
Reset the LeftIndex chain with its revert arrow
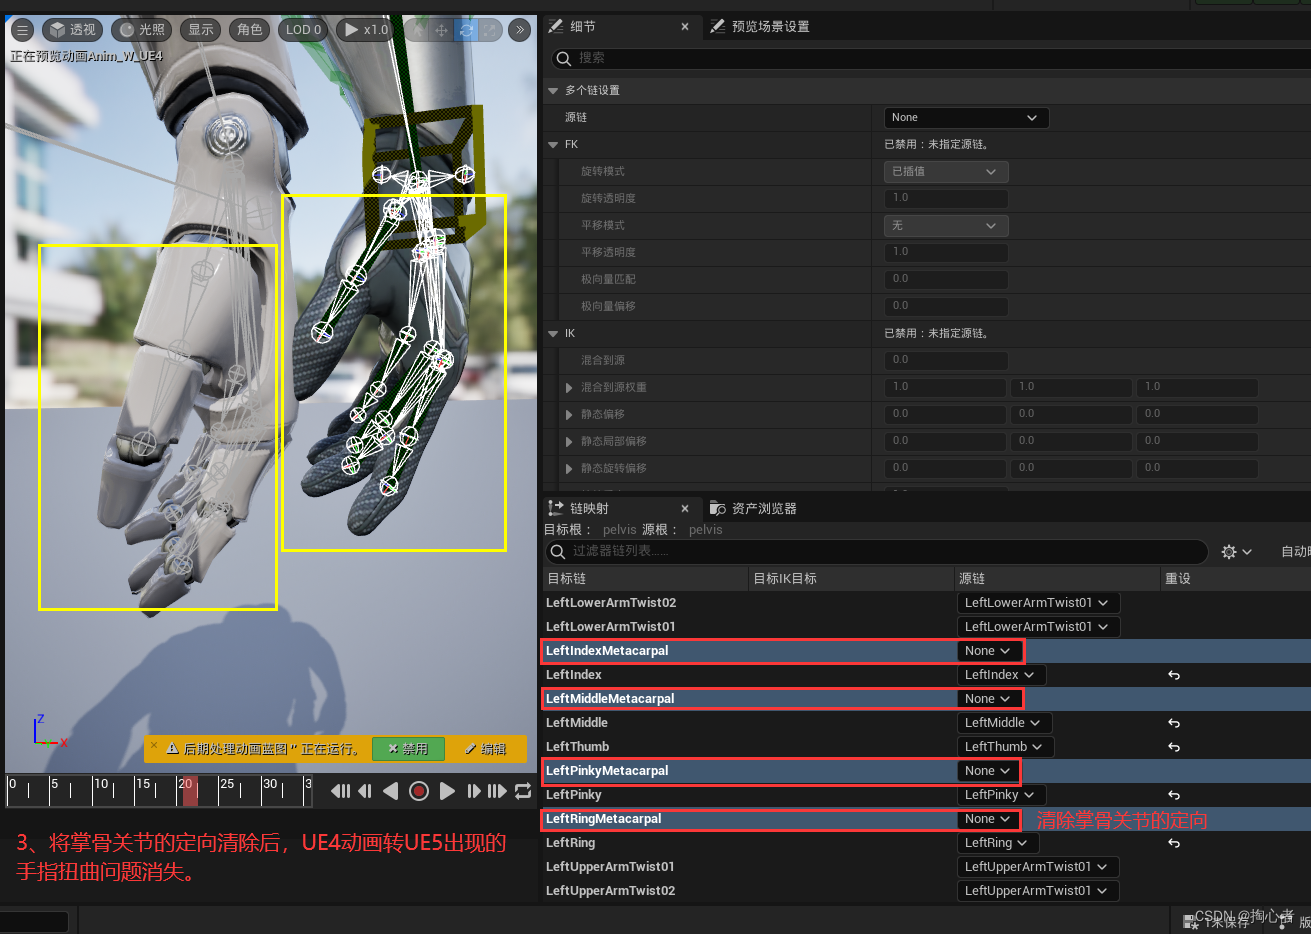point(1173,675)
